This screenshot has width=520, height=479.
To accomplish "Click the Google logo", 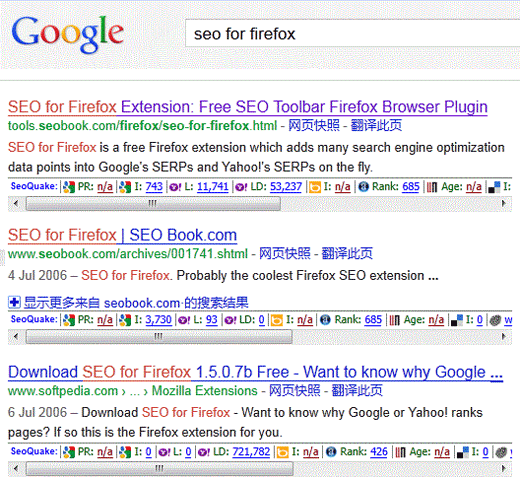I will [x=68, y=34].
